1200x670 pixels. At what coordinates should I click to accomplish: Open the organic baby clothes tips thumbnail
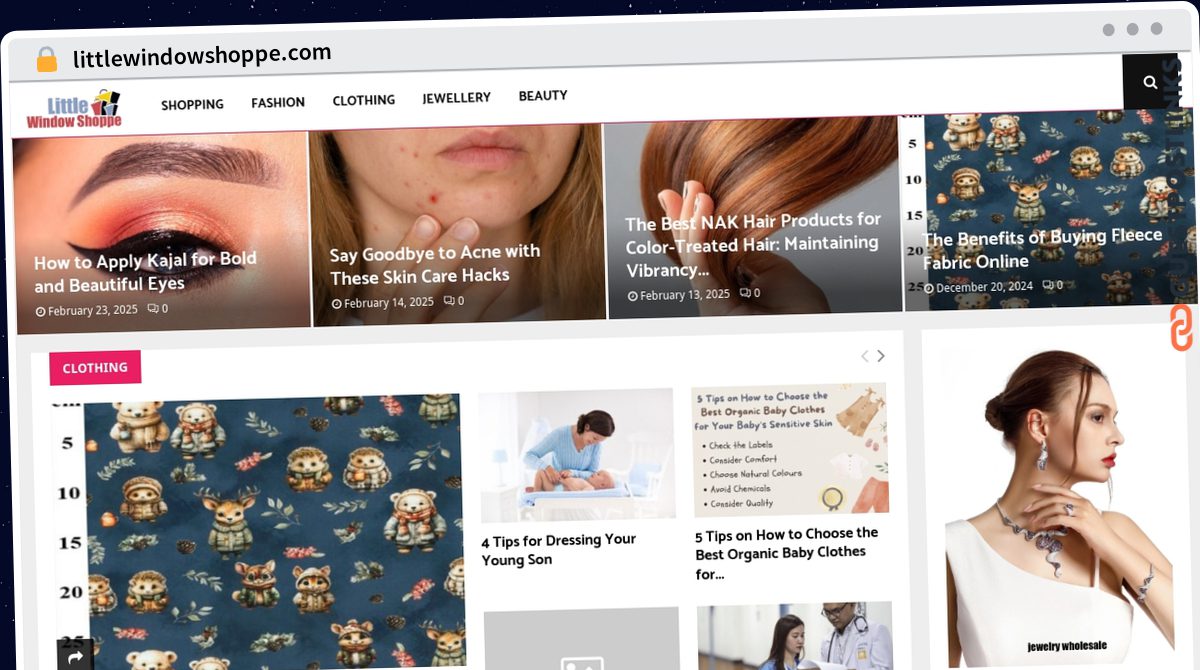click(x=790, y=451)
